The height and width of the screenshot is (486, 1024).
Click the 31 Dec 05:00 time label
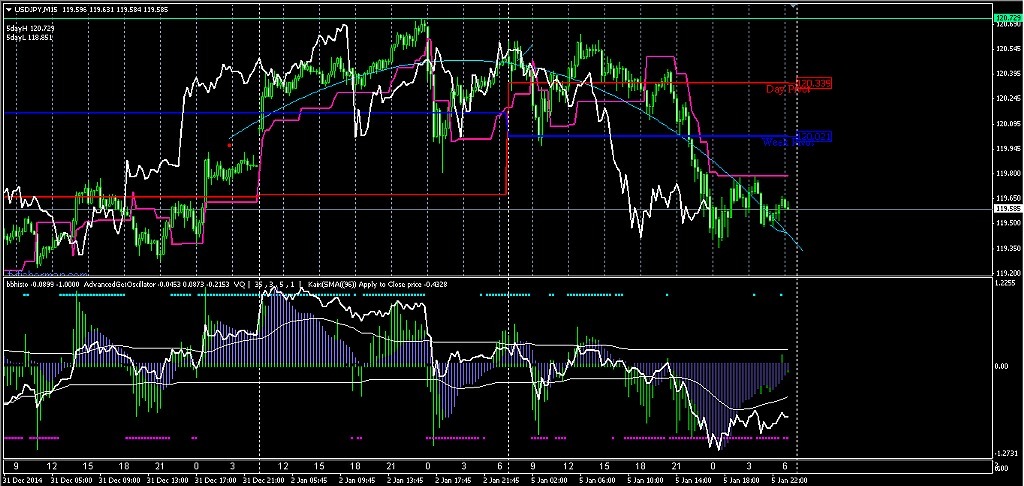click(x=71, y=479)
